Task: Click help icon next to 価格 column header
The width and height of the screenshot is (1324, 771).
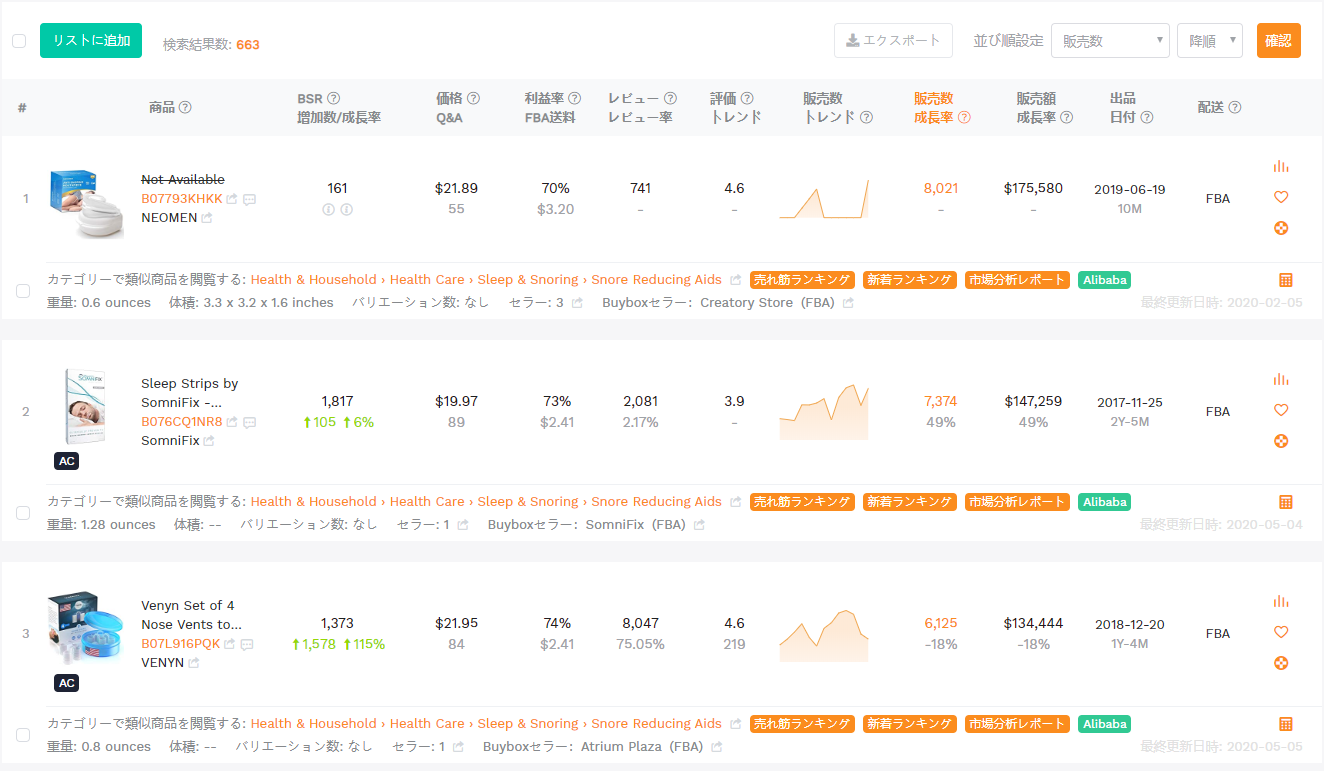Action: point(474,98)
